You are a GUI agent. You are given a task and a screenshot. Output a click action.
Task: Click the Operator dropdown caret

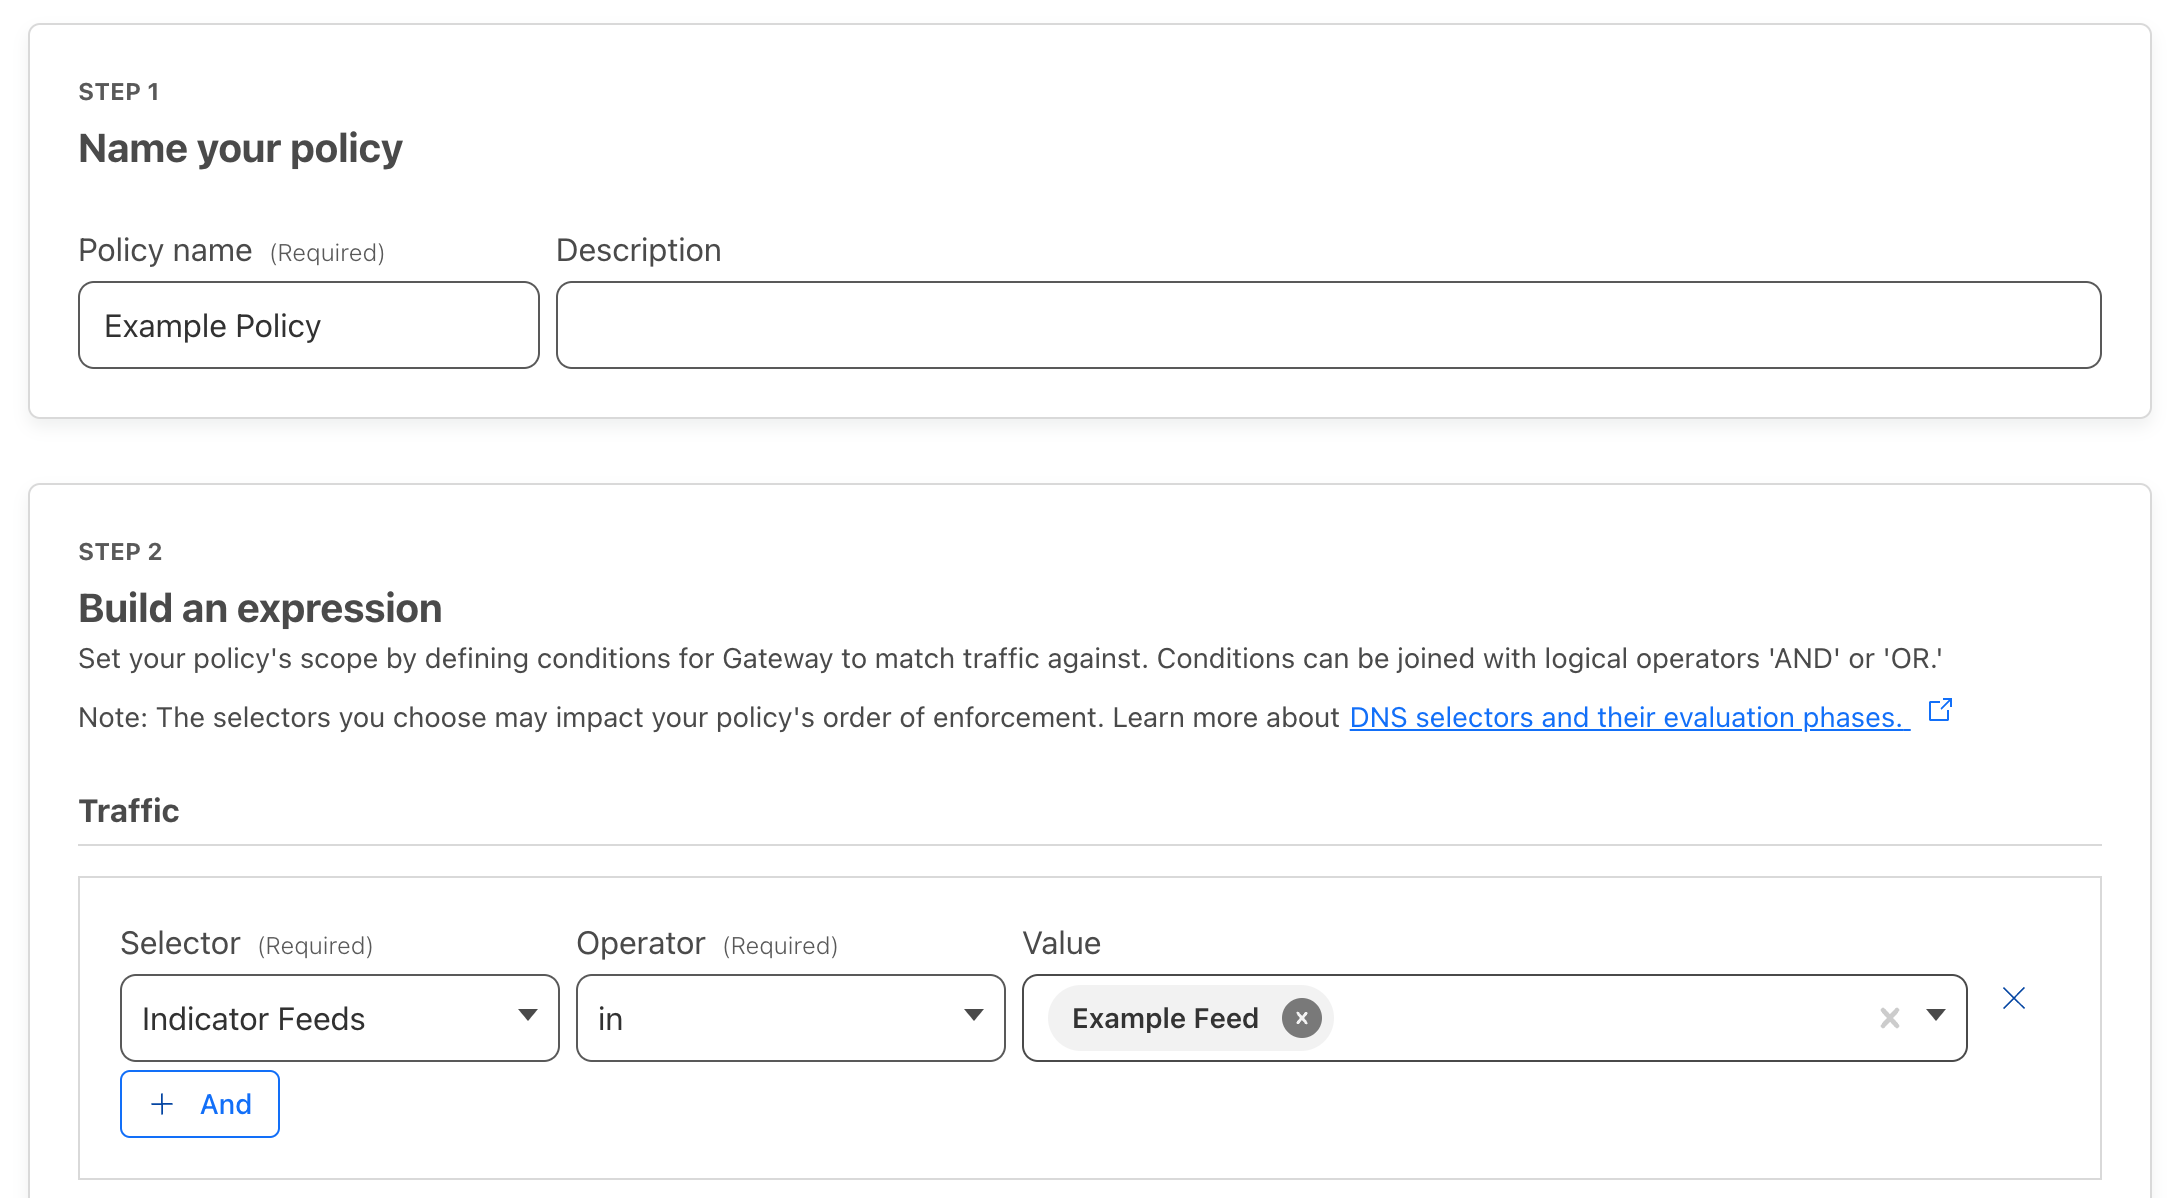pyautogui.click(x=973, y=1015)
